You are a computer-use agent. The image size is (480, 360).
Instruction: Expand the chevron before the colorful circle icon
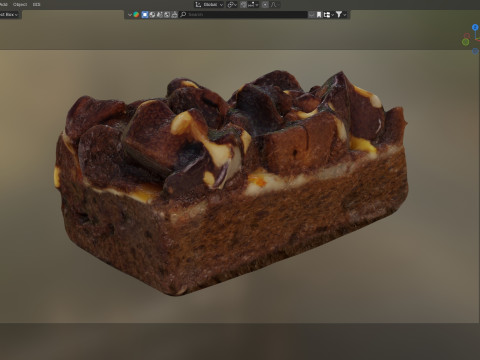(130, 15)
